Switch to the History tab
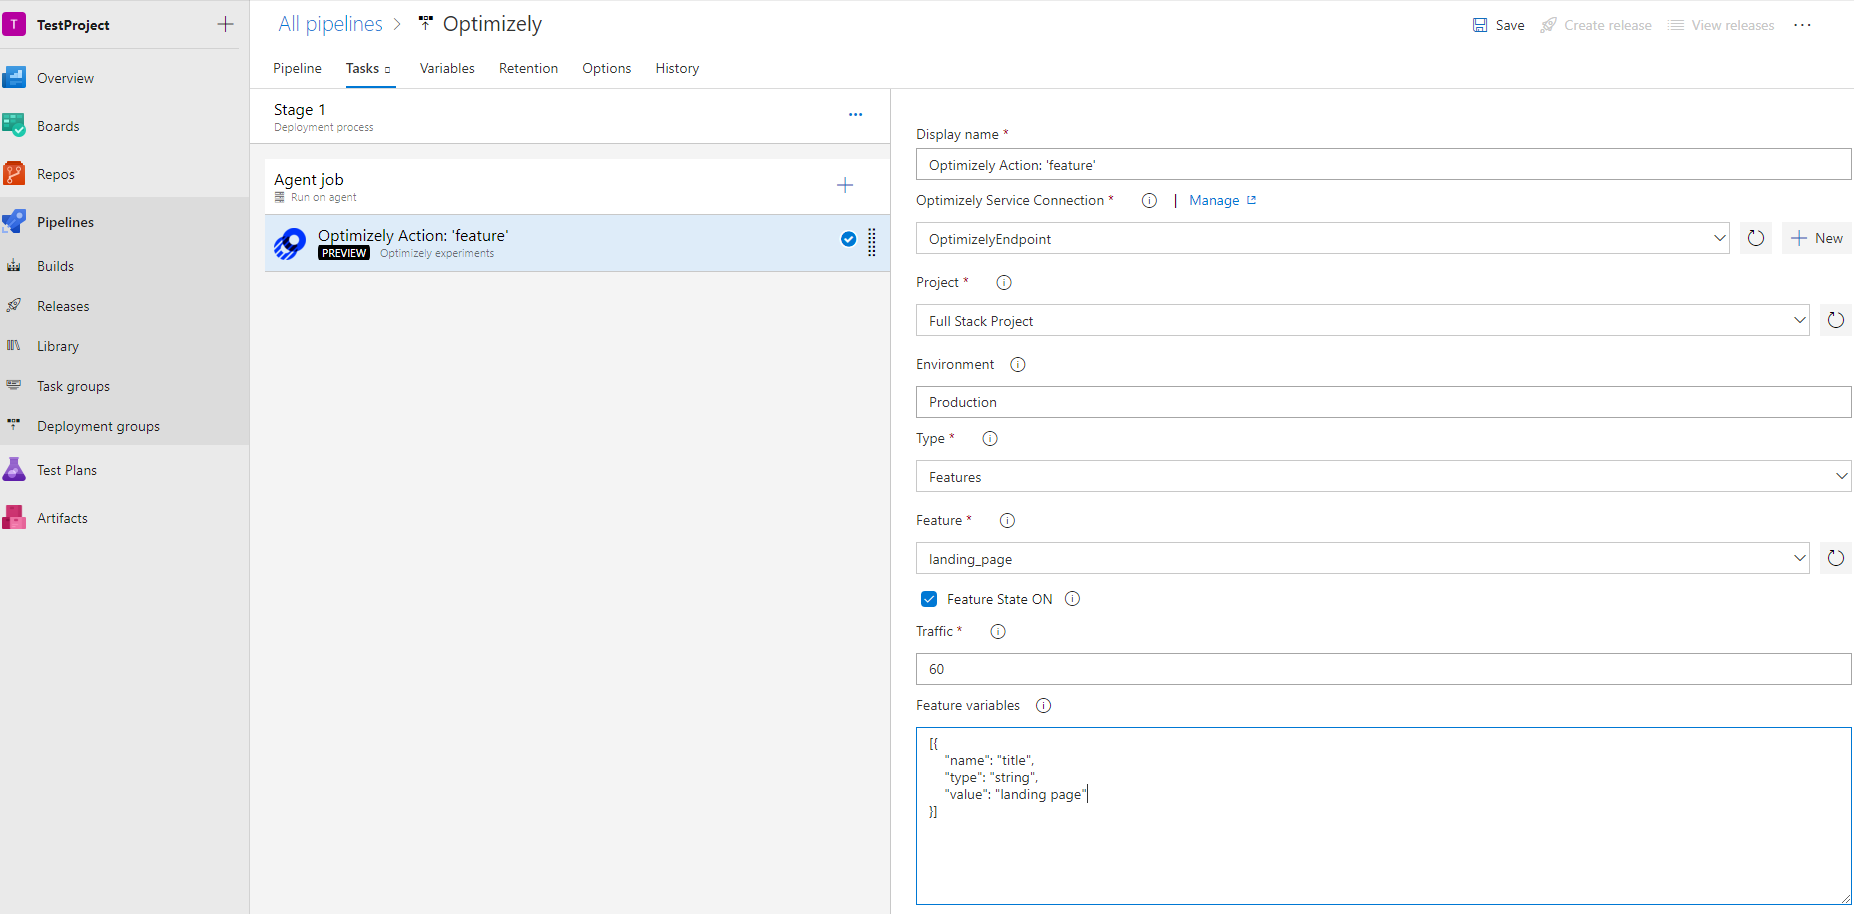1854x914 pixels. point(677,68)
